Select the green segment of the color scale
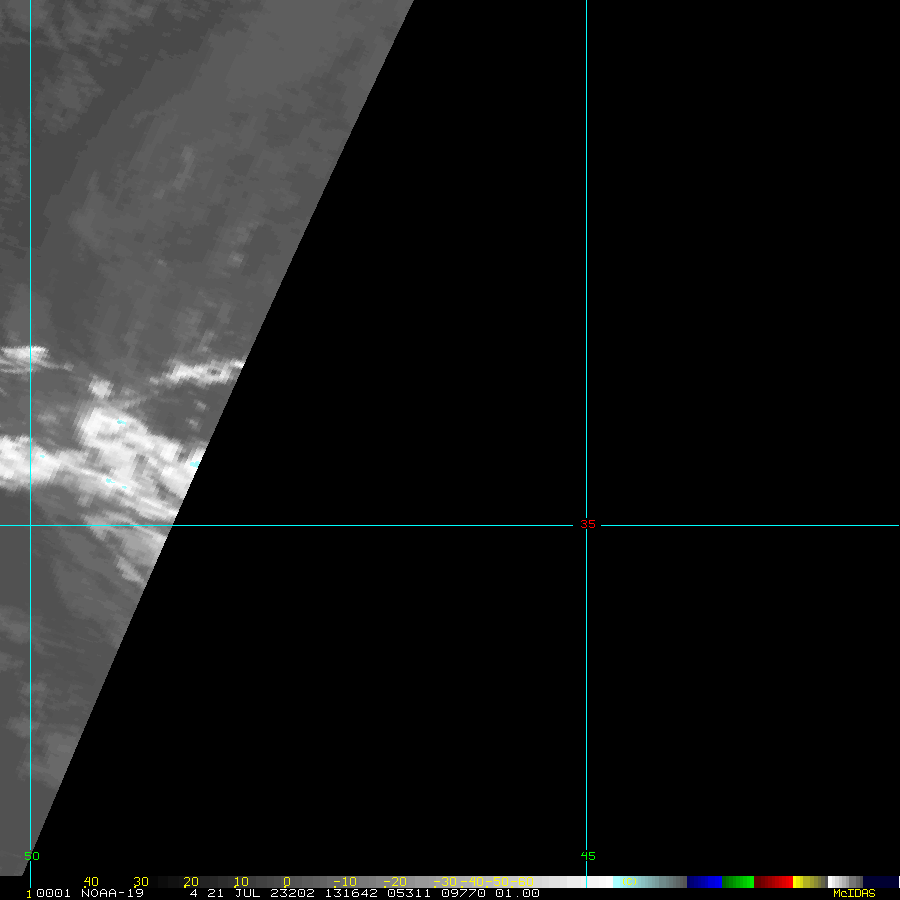The image size is (900, 900). click(737, 882)
